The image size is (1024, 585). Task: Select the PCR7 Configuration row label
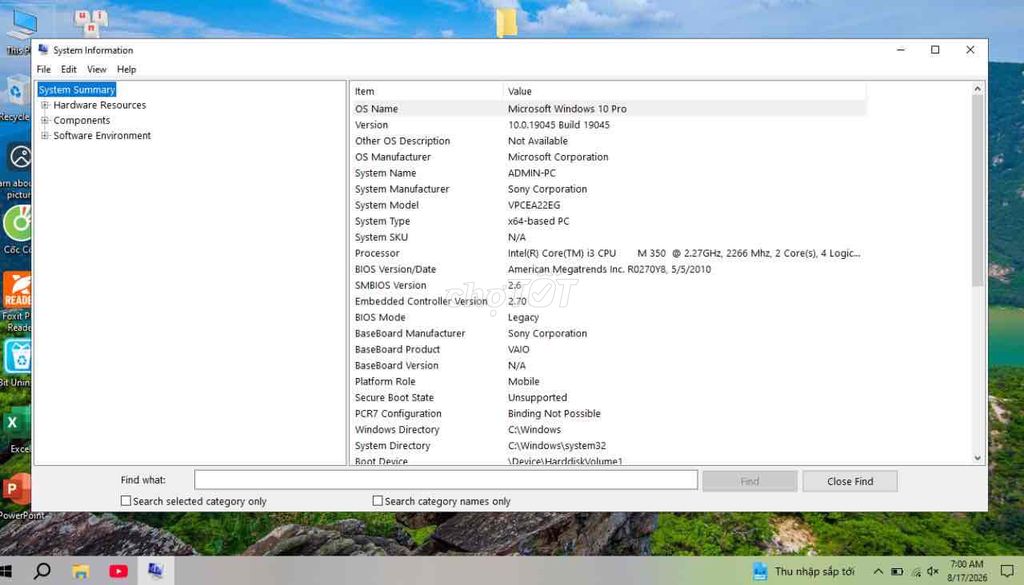point(398,413)
